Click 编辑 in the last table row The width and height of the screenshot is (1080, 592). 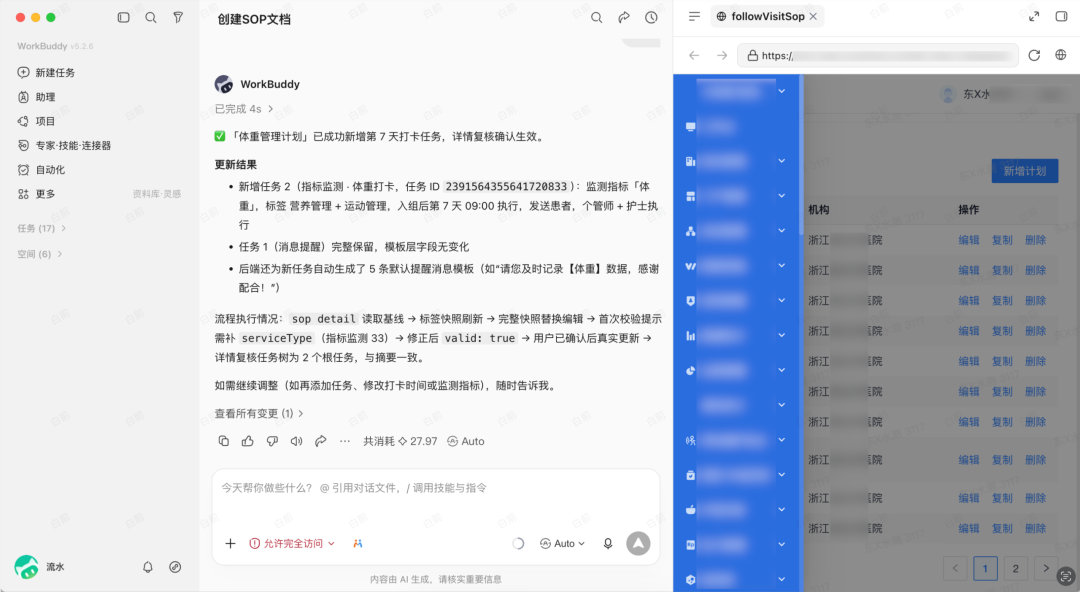968,529
